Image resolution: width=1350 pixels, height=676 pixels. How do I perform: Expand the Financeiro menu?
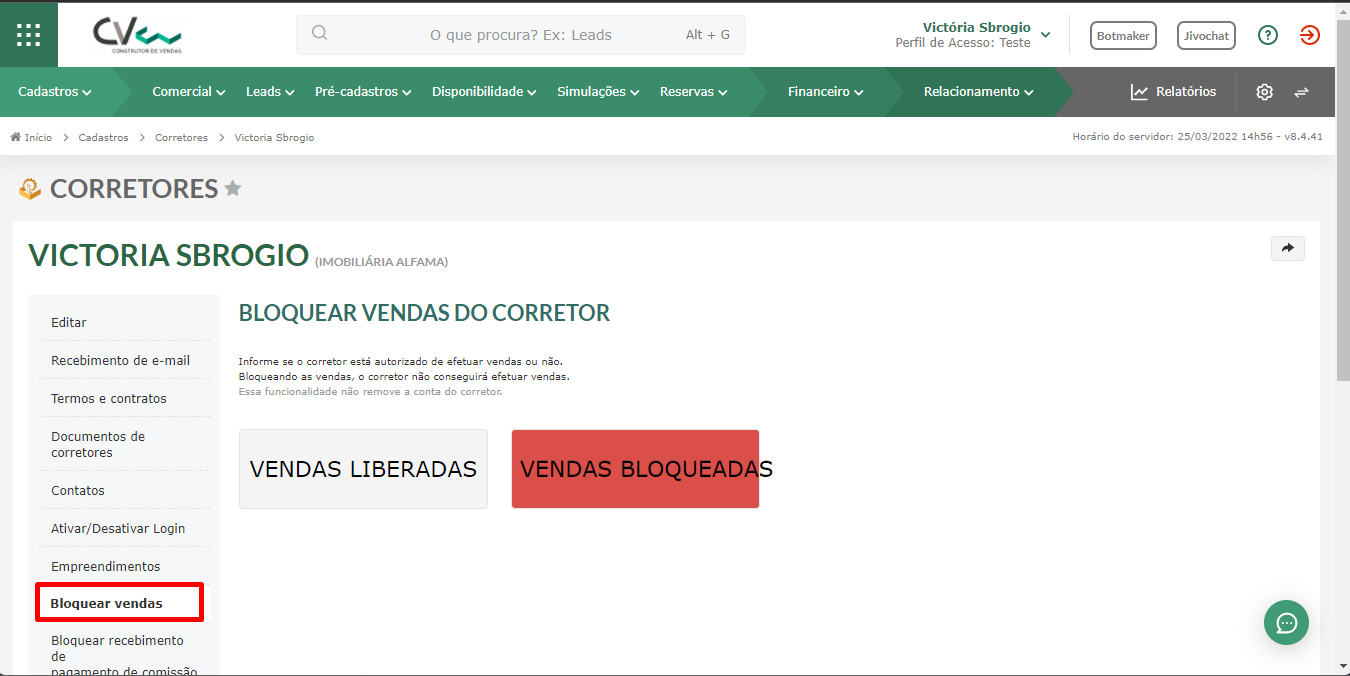(x=826, y=92)
